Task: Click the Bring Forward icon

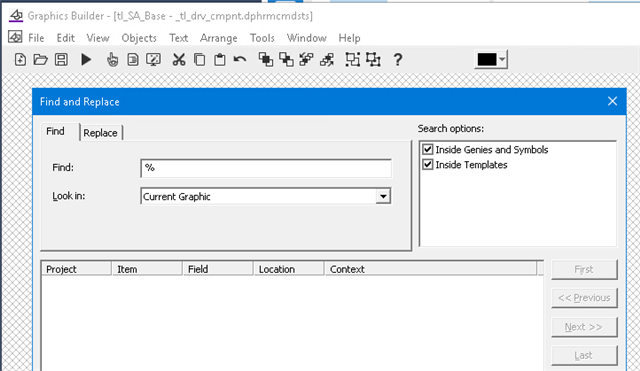Action: pos(307,60)
